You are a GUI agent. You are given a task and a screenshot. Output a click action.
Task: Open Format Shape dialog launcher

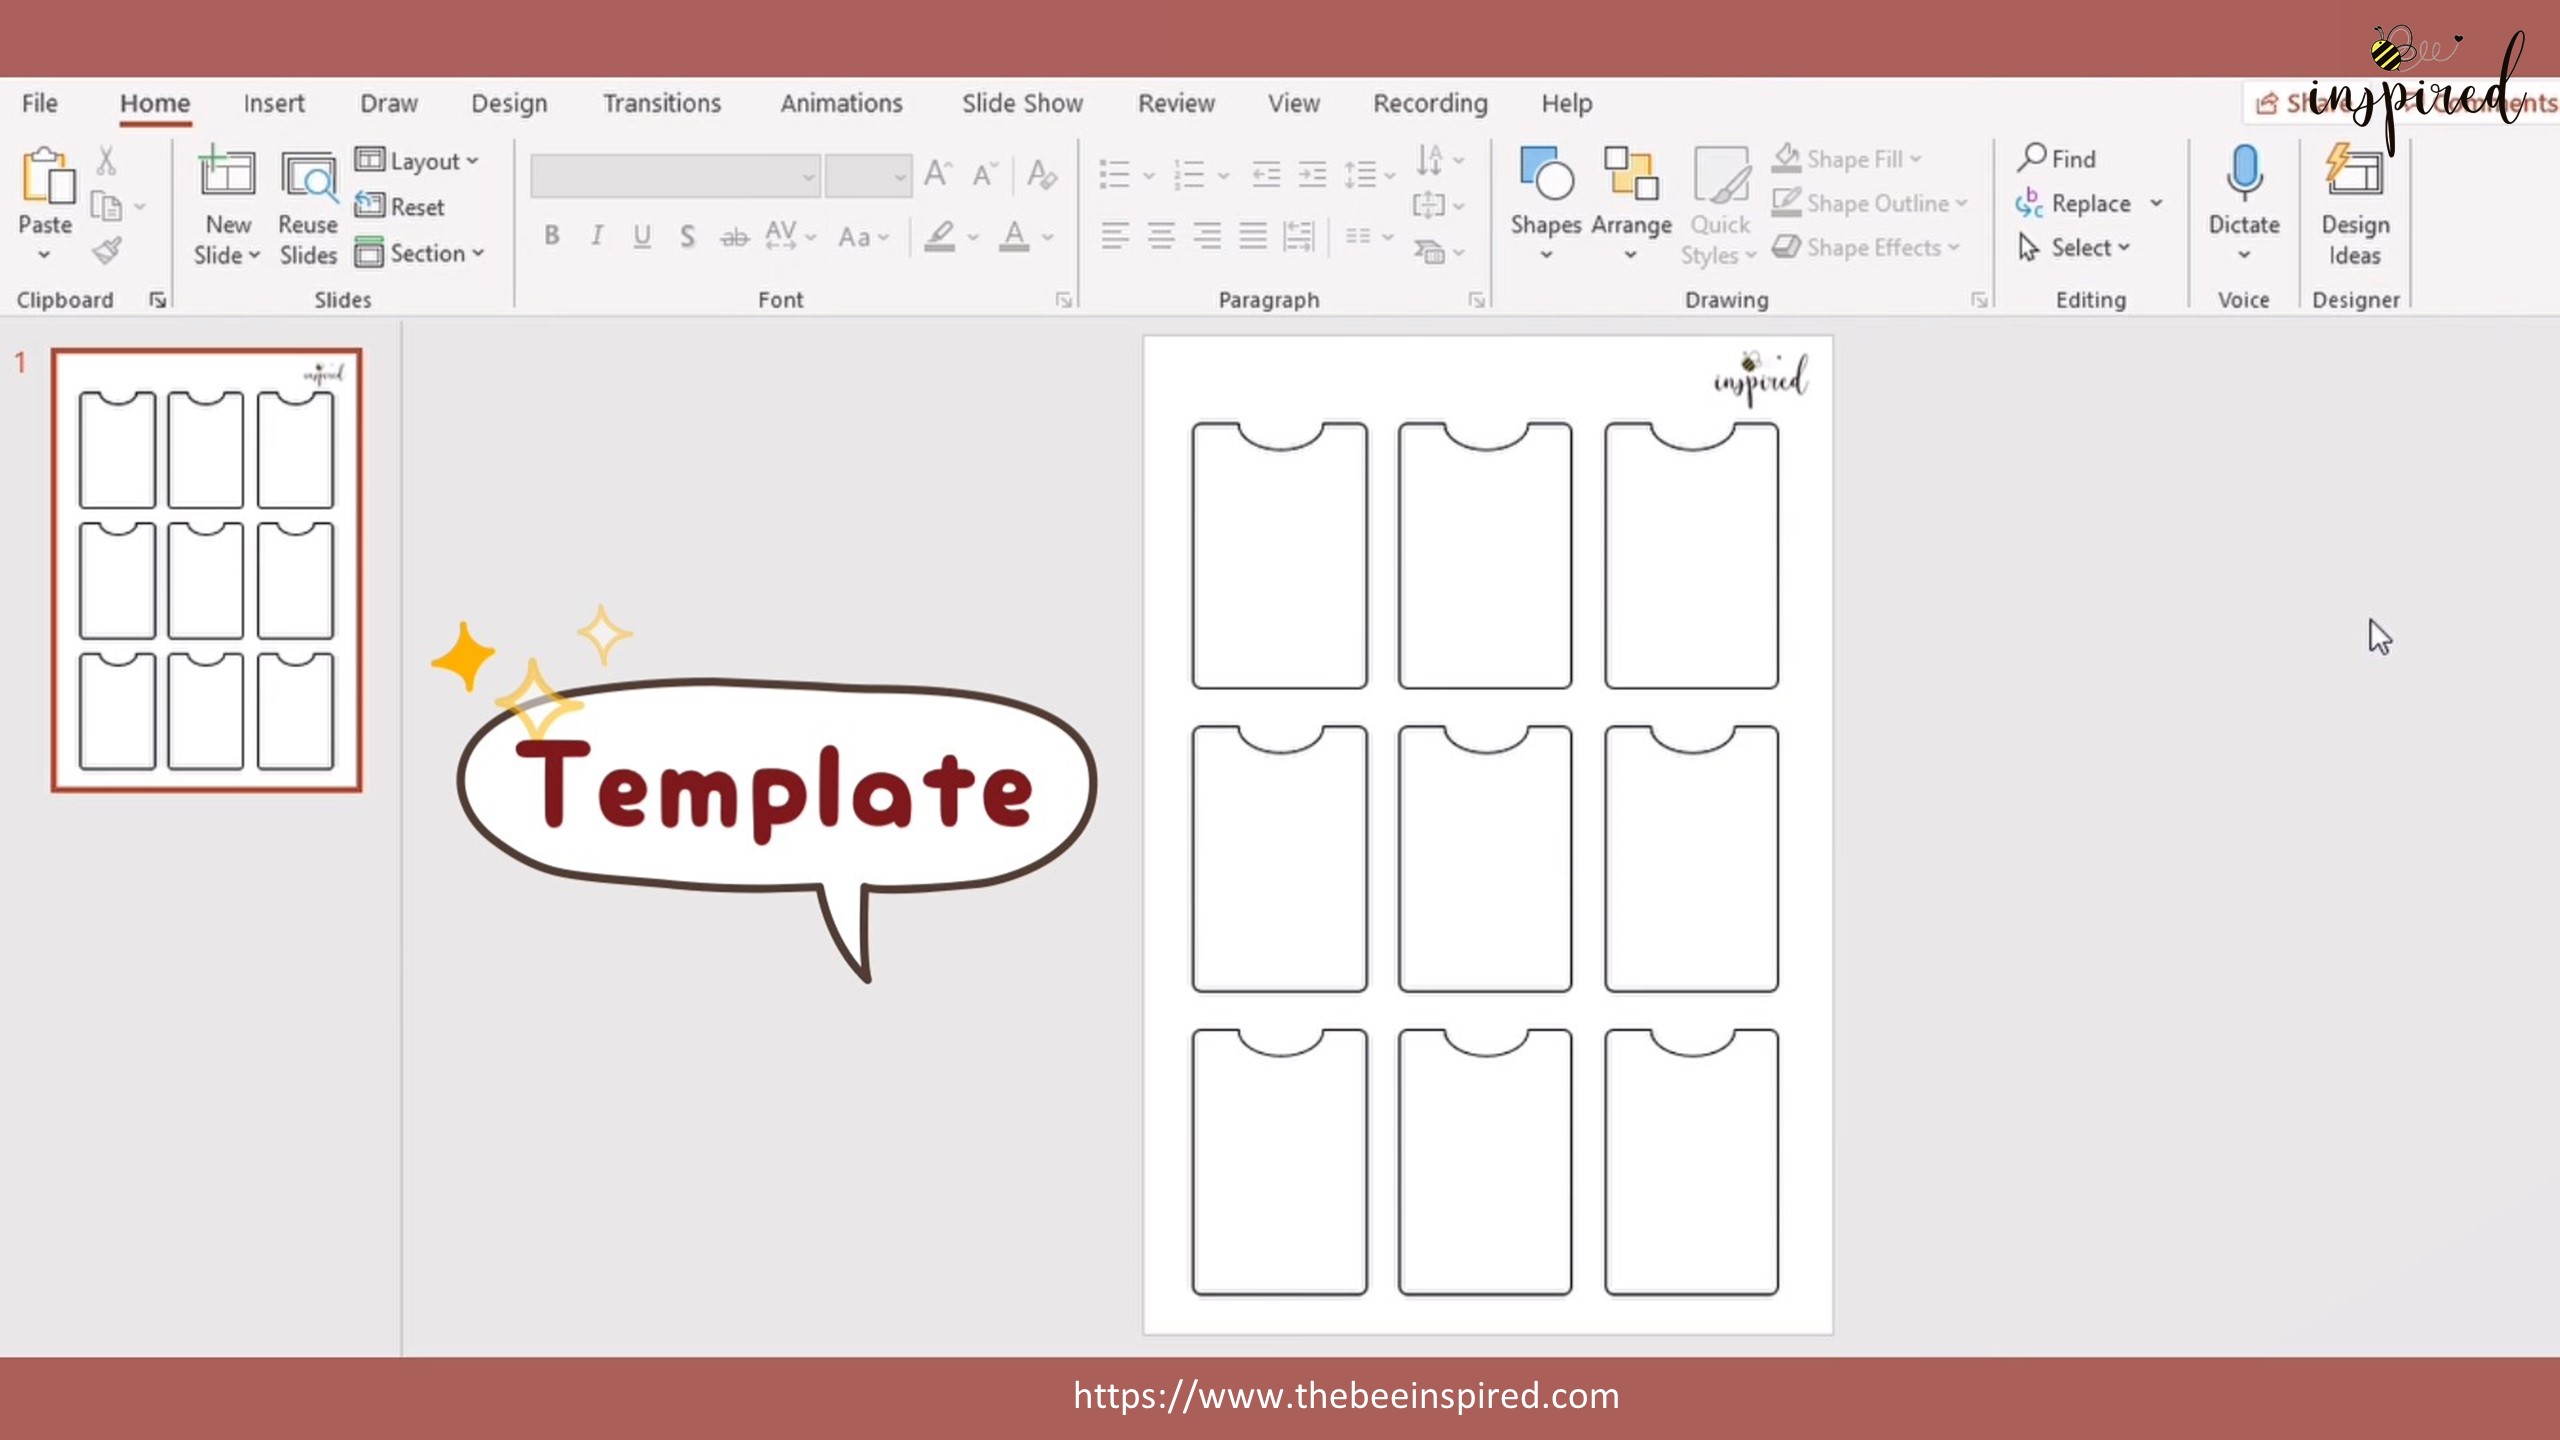click(x=1978, y=299)
